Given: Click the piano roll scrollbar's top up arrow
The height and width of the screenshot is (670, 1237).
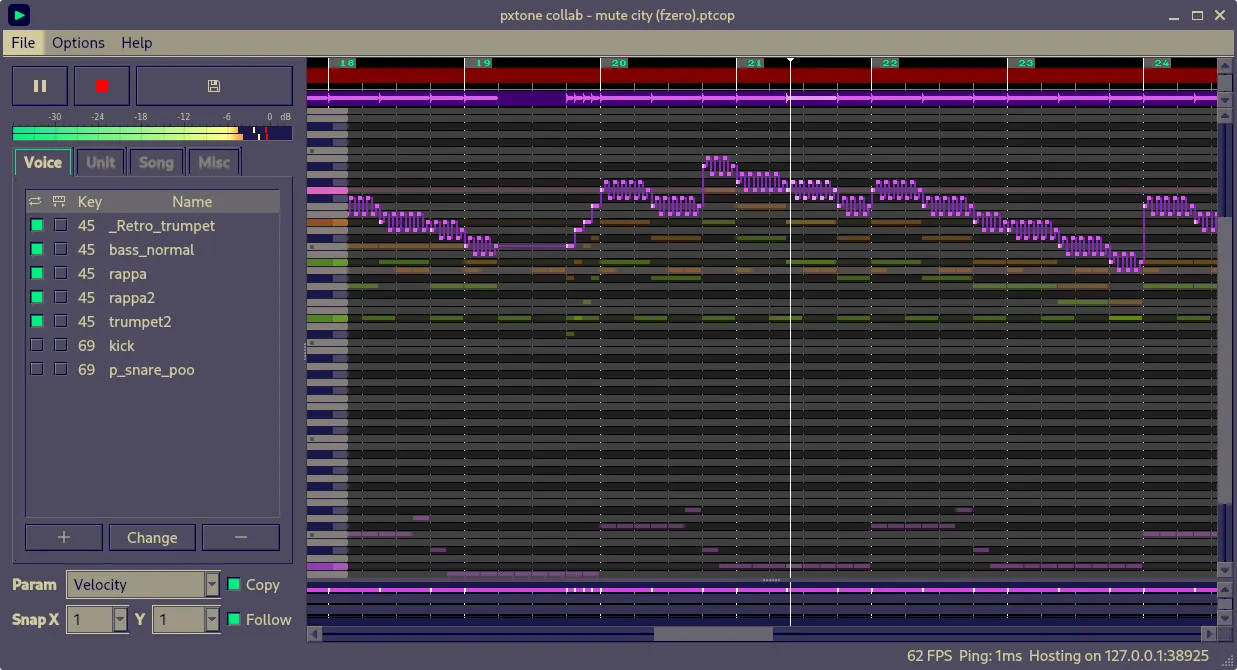Looking at the screenshot, I should pos(1225,115).
